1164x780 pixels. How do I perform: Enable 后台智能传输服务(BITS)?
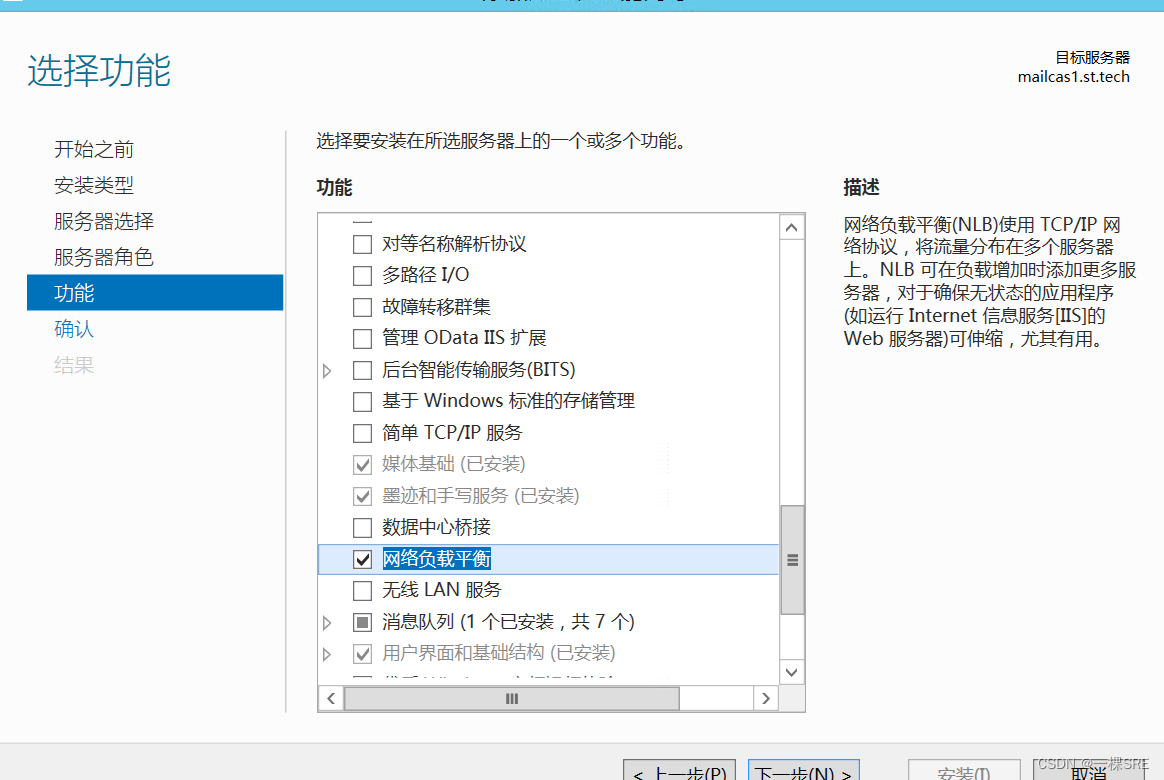tap(363, 370)
